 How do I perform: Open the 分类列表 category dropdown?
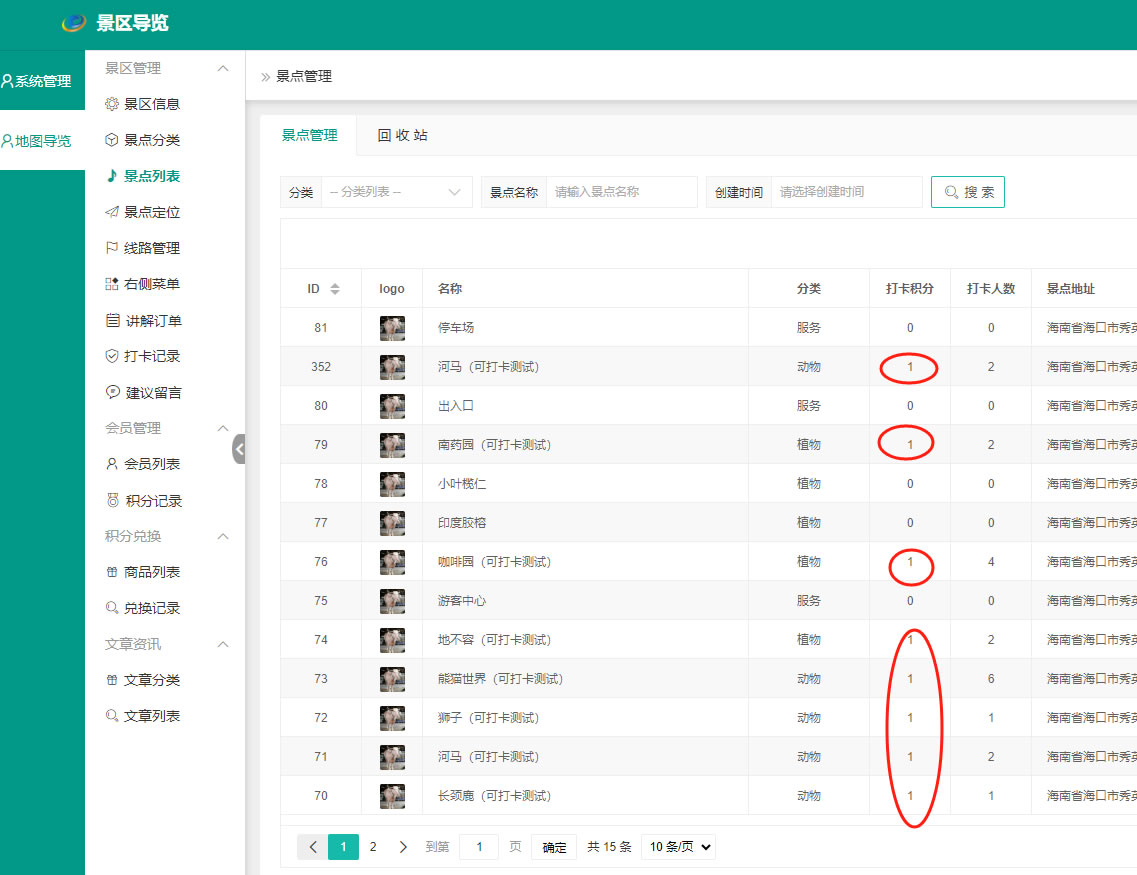(397, 192)
